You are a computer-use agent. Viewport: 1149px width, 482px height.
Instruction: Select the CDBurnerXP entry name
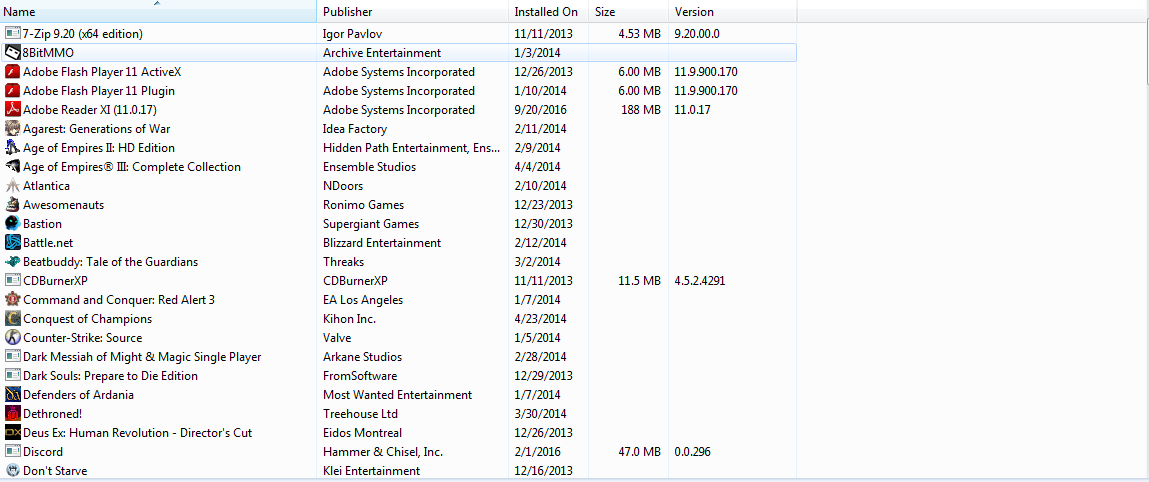click(x=56, y=281)
